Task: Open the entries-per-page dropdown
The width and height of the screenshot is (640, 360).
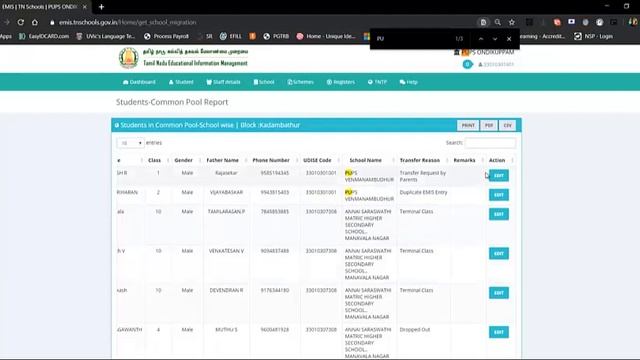Action: point(130,143)
